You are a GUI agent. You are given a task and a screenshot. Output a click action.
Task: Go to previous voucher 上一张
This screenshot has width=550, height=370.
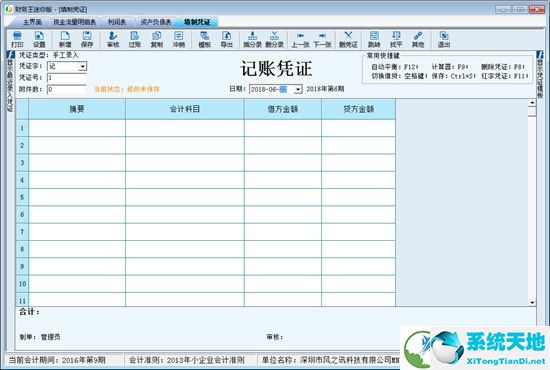[x=301, y=39]
